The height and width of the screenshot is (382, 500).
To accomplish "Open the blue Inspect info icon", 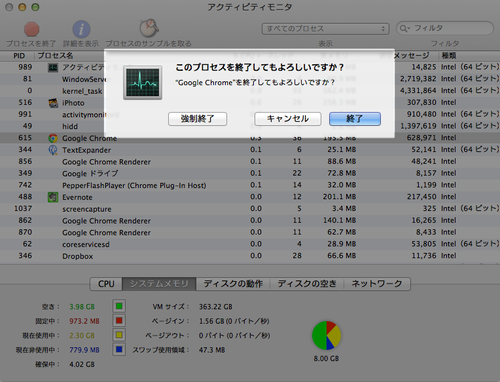I will (x=81, y=29).
